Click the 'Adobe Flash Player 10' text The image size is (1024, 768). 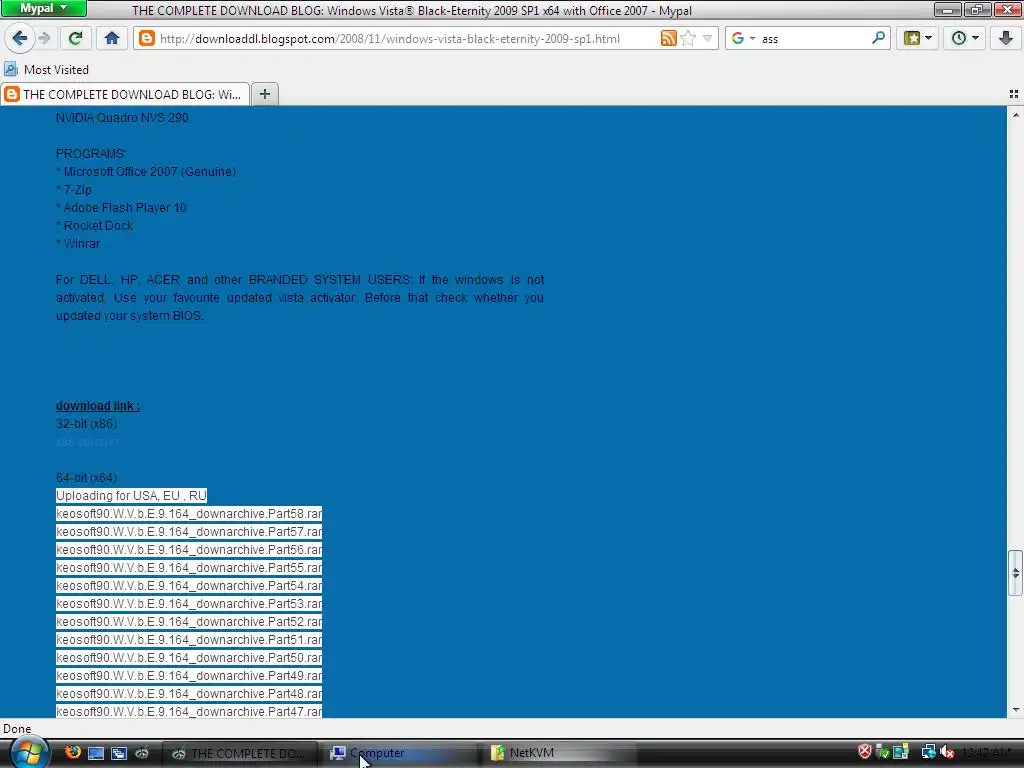pos(125,208)
